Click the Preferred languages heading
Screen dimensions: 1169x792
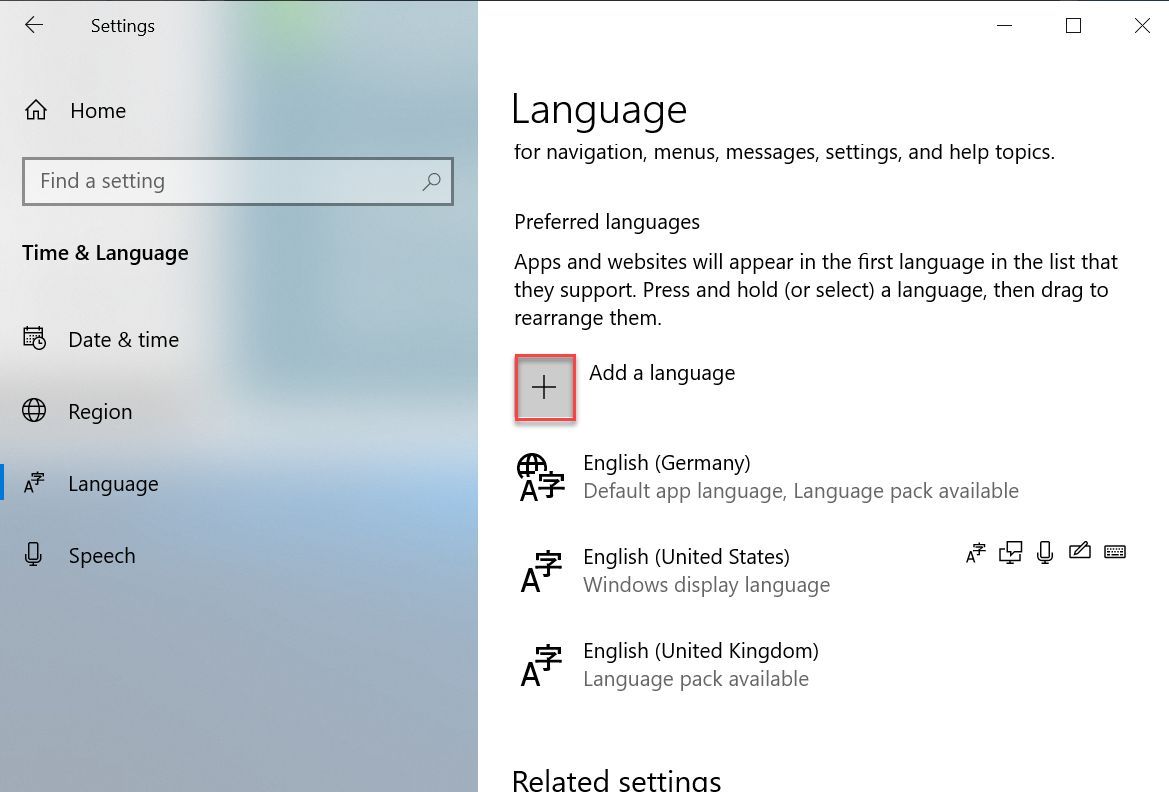coord(607,222)
